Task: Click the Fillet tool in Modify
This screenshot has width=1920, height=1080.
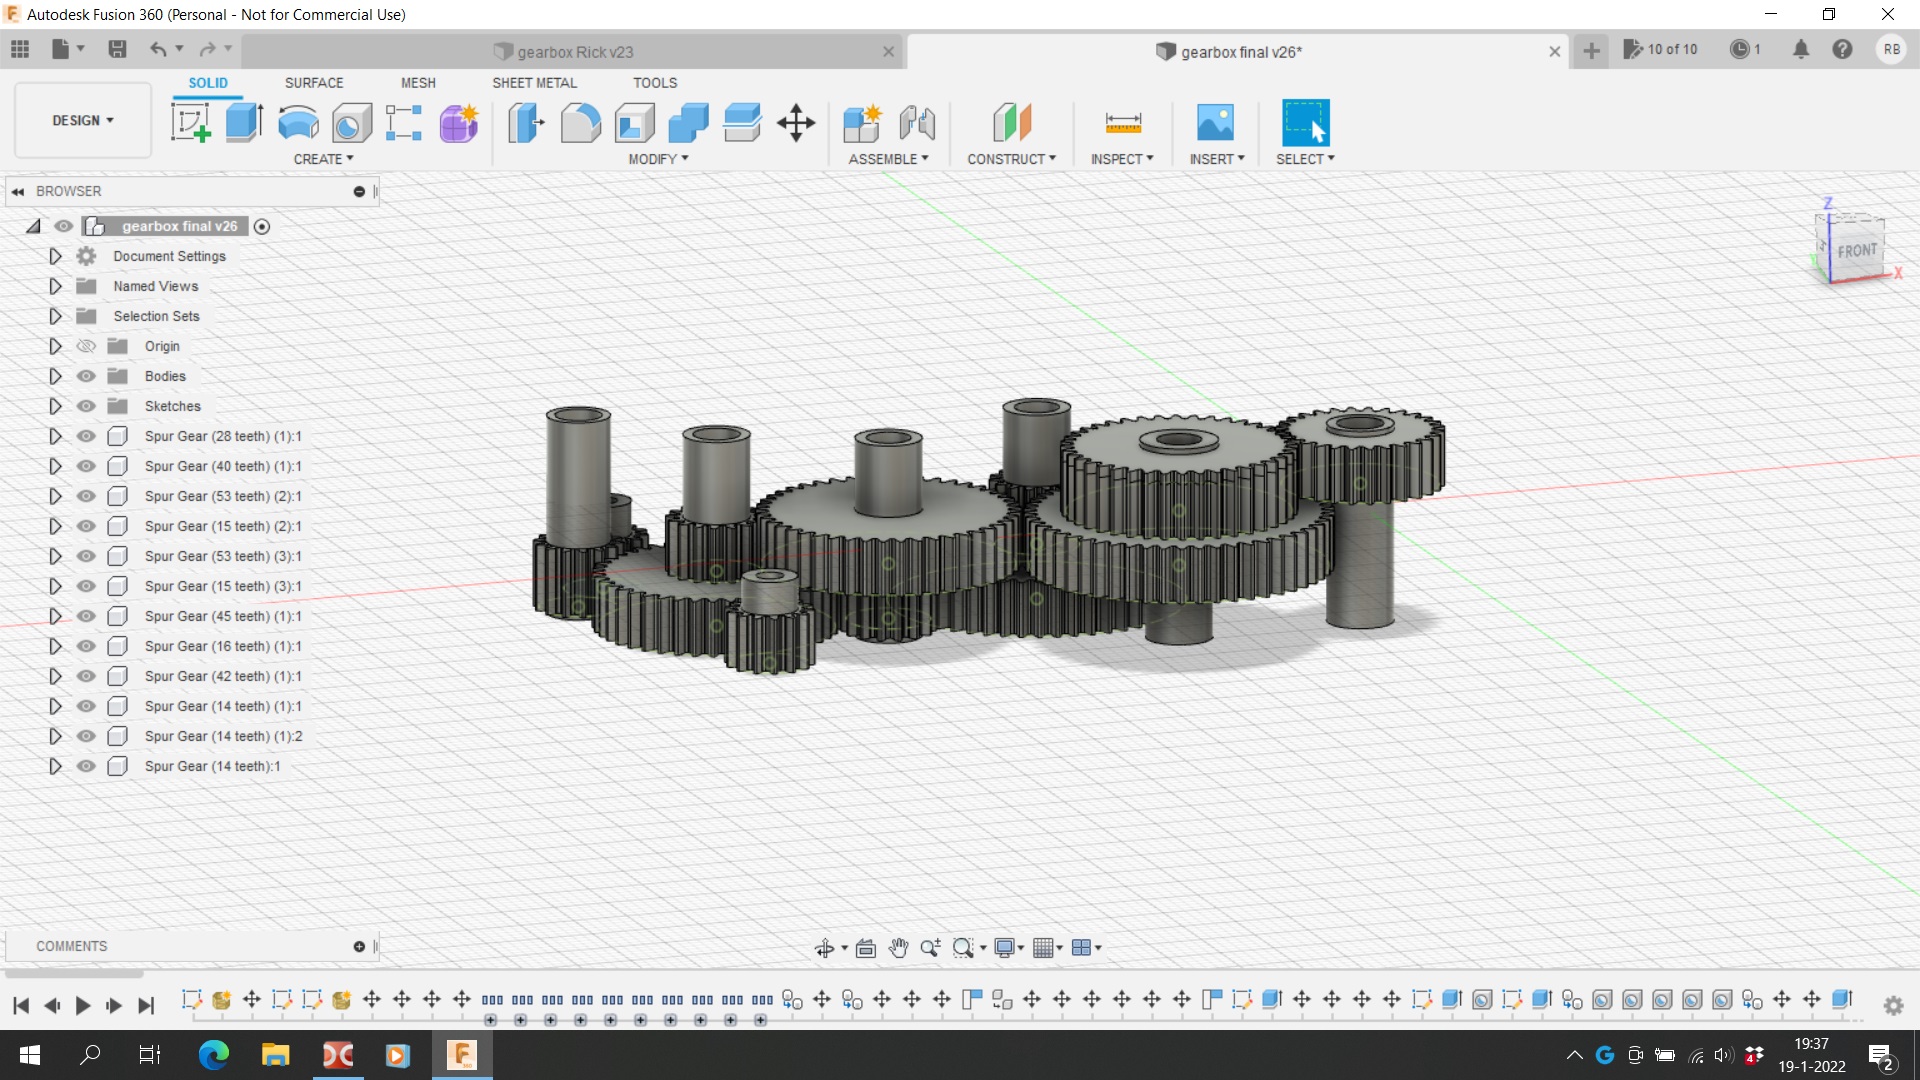Action: 580,123
